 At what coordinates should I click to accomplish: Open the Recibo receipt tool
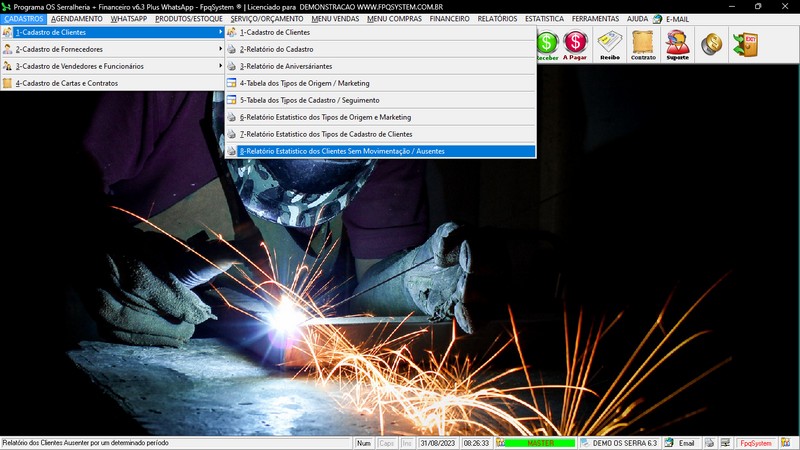(609, 43)
